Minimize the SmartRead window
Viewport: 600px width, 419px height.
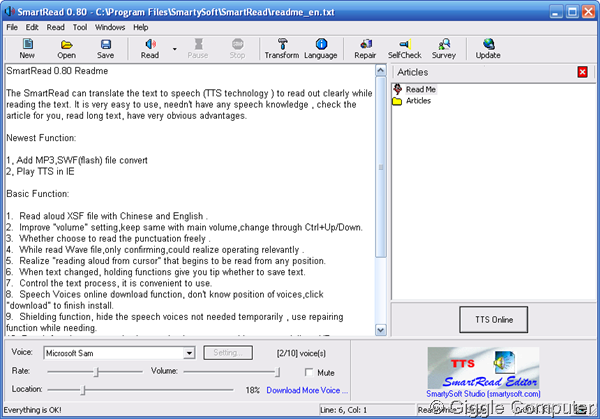tap(556, 12)
